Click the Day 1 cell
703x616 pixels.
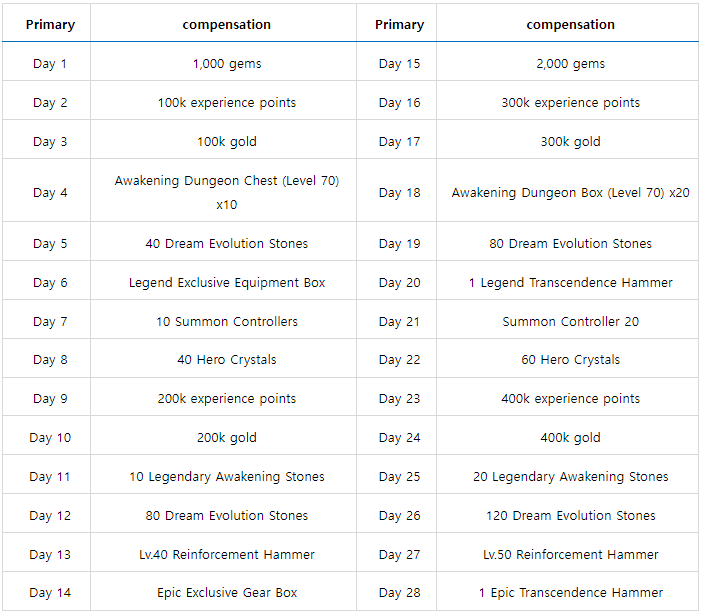50,64
